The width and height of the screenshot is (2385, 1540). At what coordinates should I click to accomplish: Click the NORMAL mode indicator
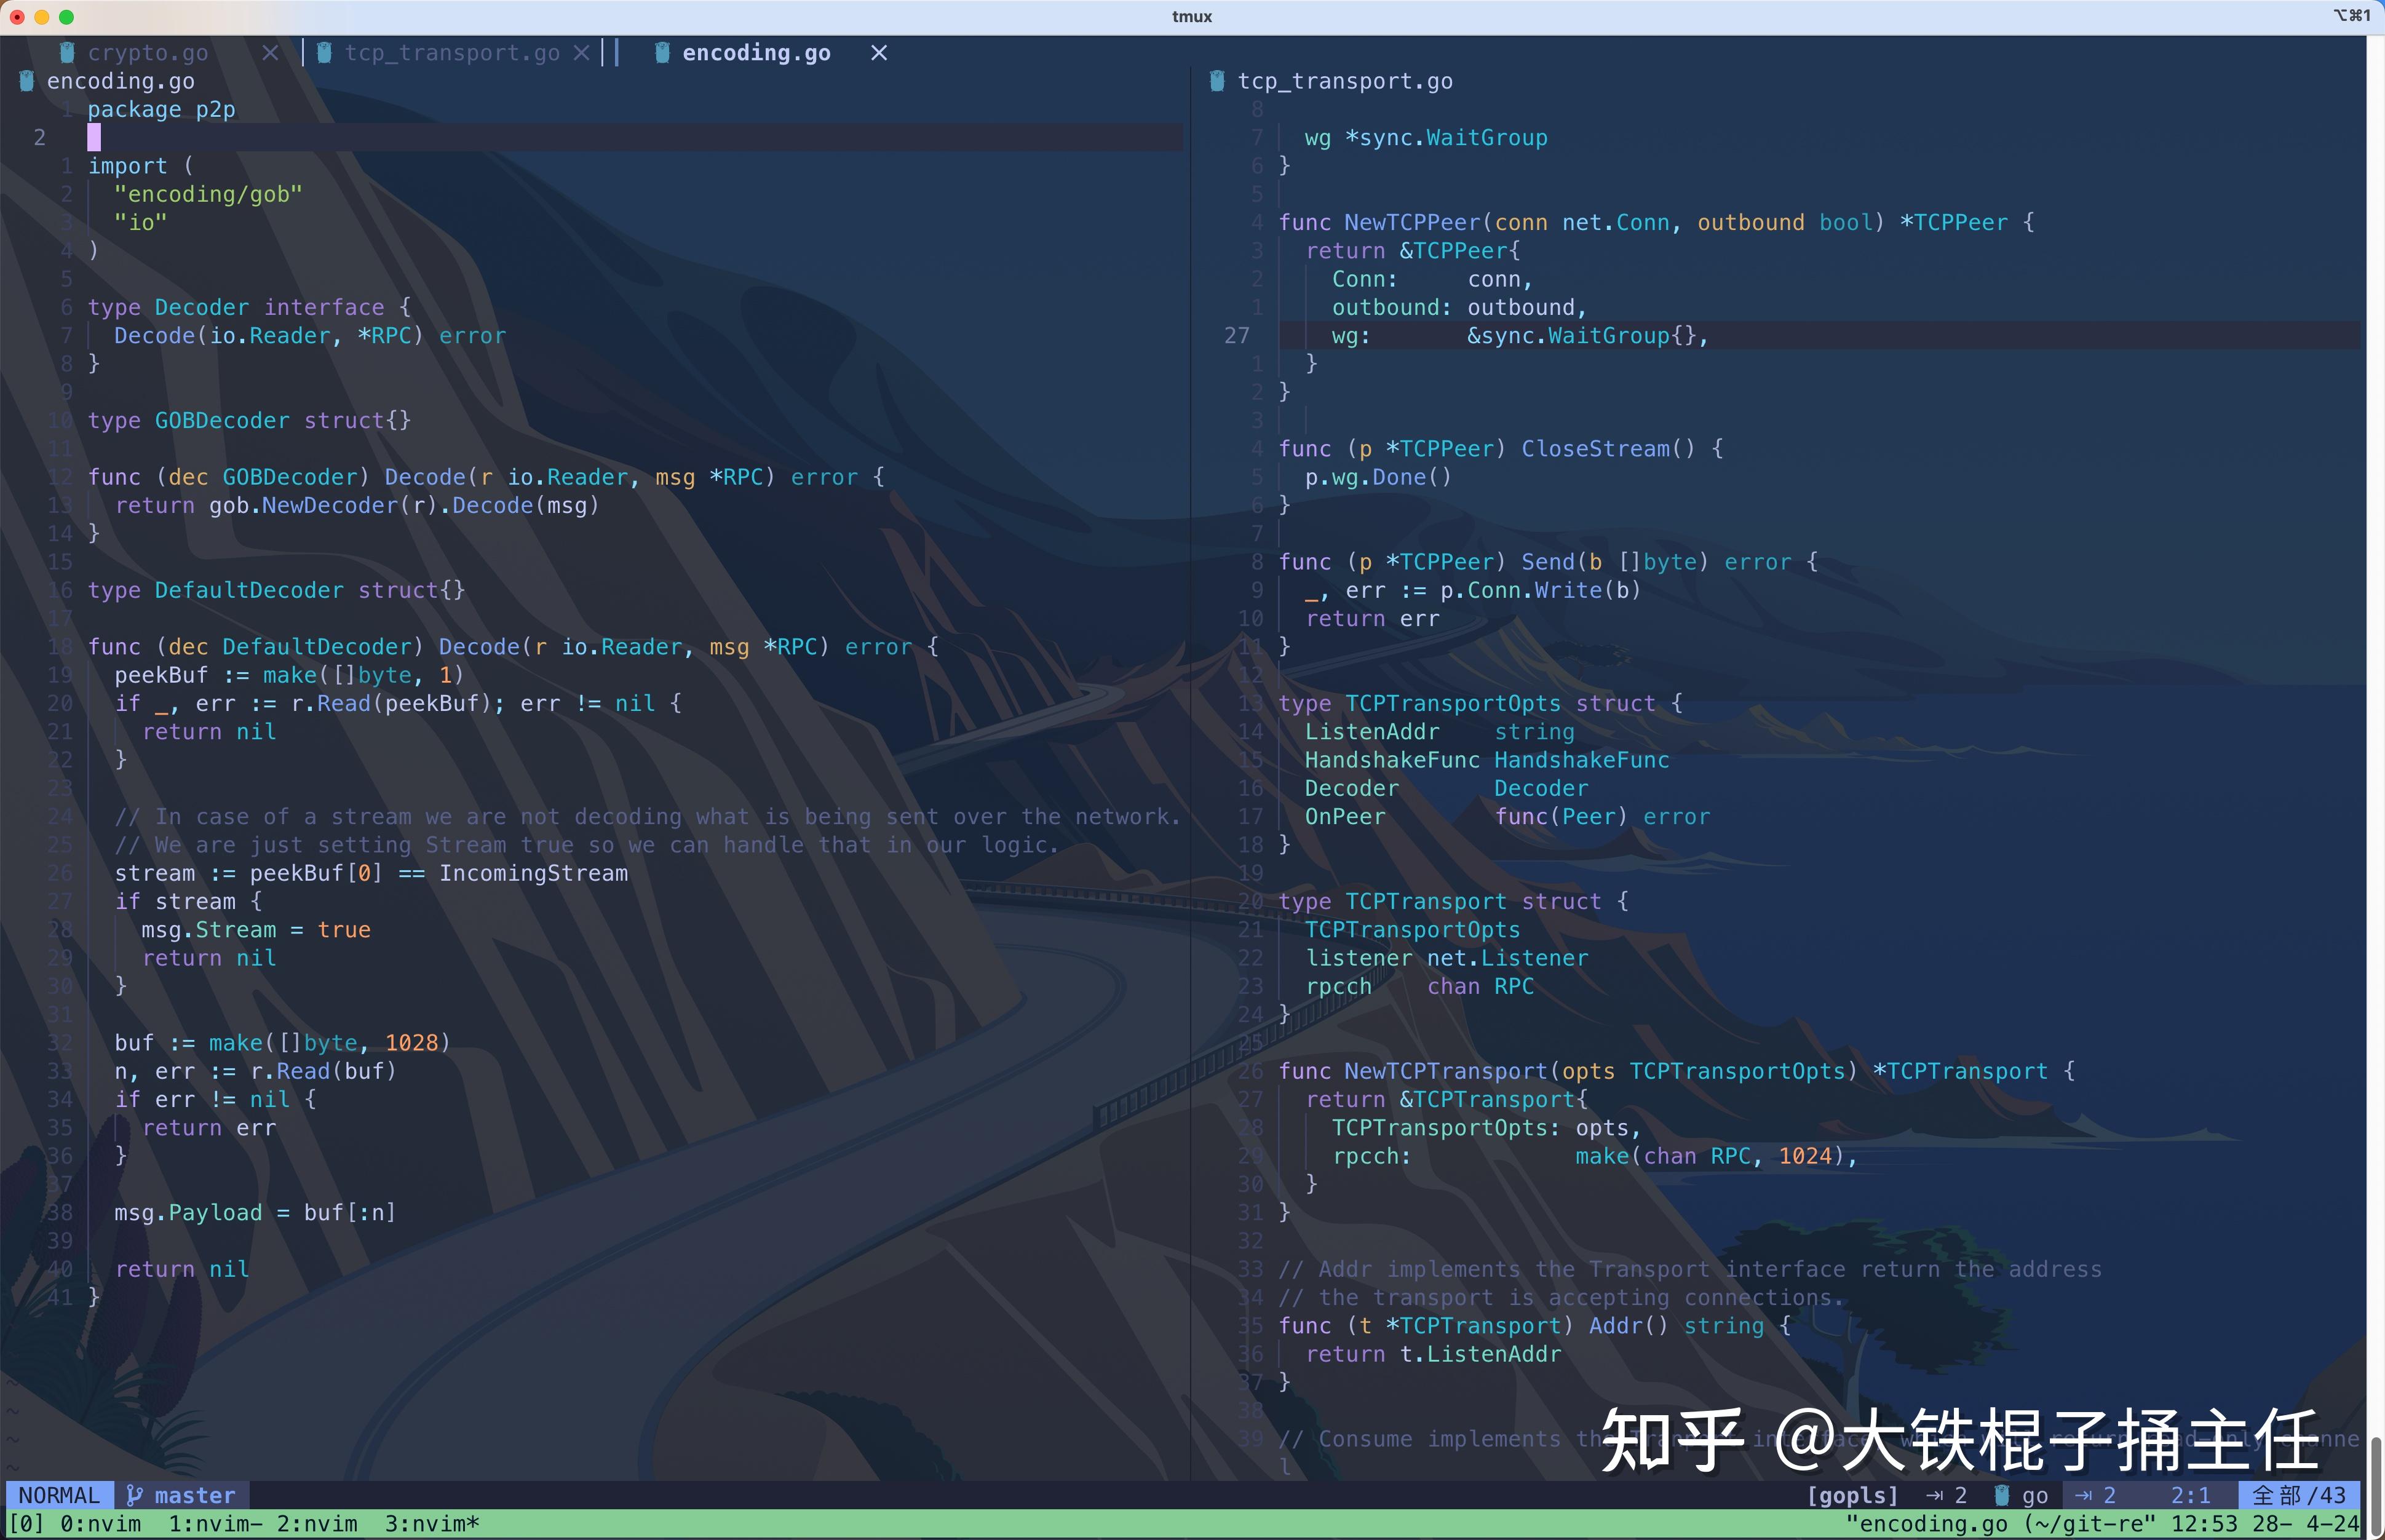[x=58, y=1494]
